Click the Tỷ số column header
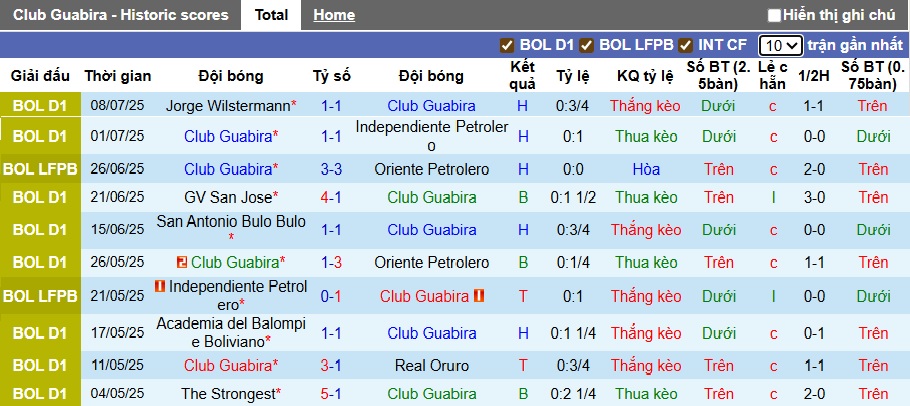Image resolution: width=910 pixels, height=406 pixels. pos(331,76)
